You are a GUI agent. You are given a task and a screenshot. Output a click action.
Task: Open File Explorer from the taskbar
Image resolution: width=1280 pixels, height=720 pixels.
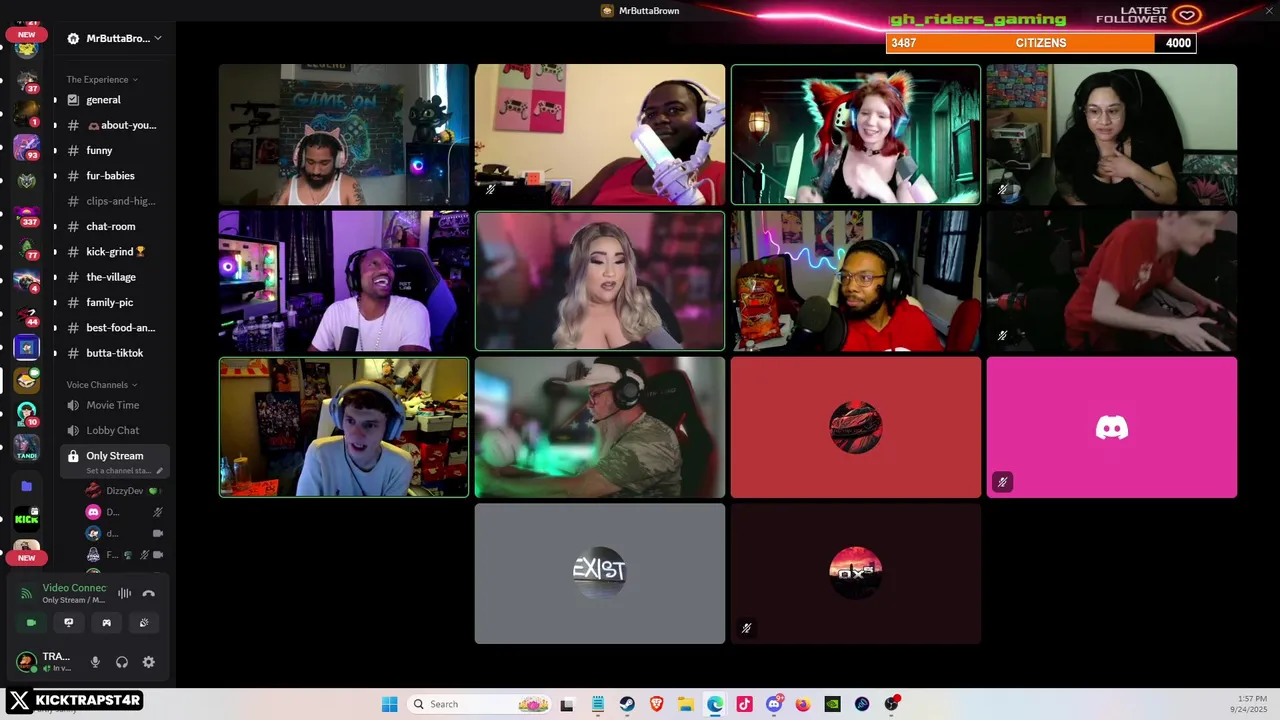pyautogui.click(x=686, y=704)
